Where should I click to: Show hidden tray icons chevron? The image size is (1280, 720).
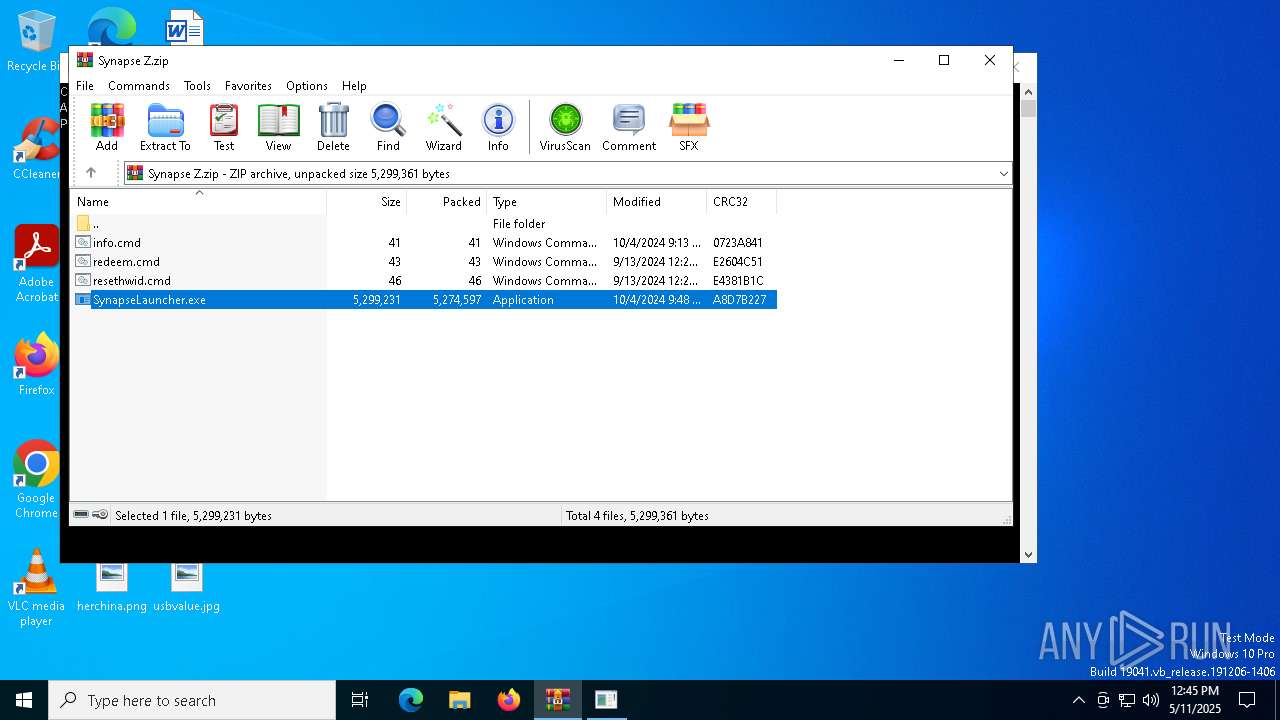pos(1078,700)
